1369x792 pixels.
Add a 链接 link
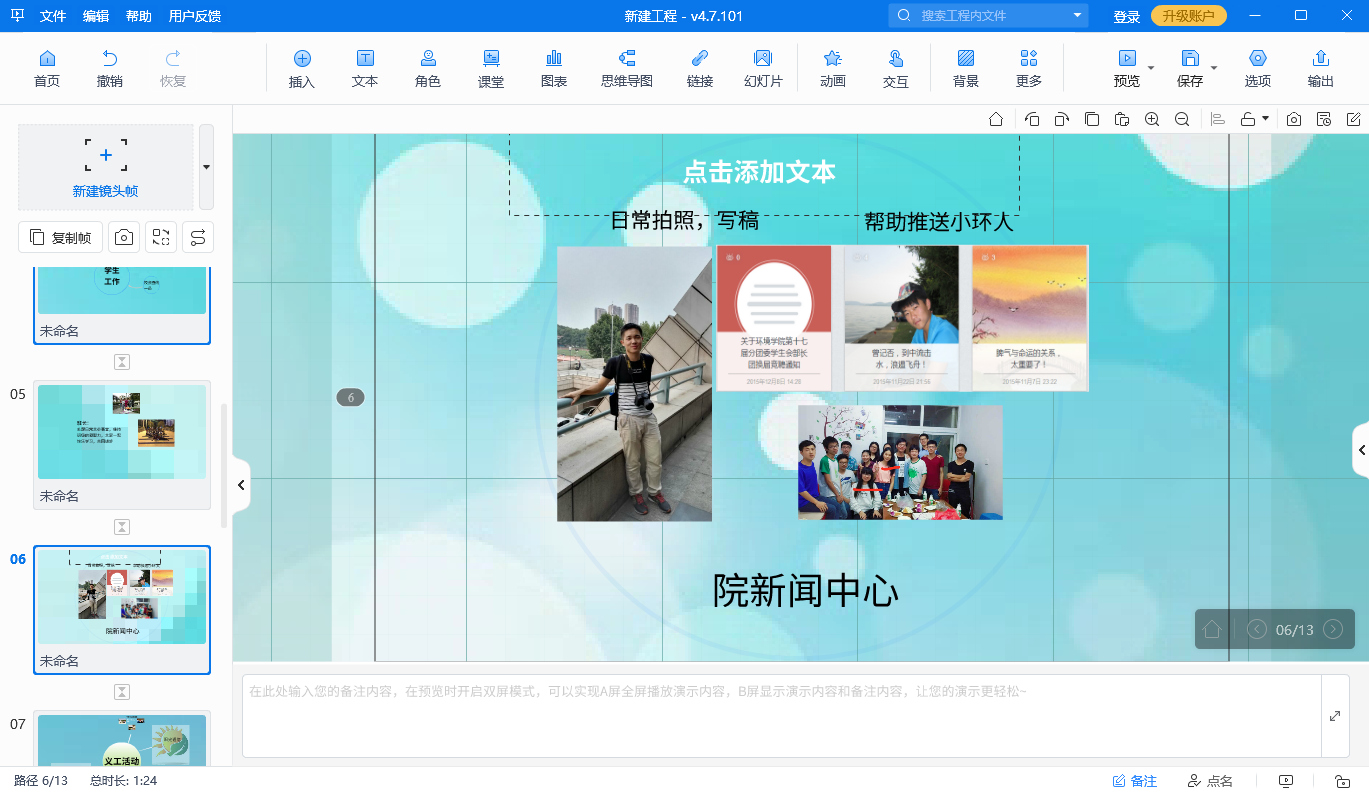tap(700, 68)
